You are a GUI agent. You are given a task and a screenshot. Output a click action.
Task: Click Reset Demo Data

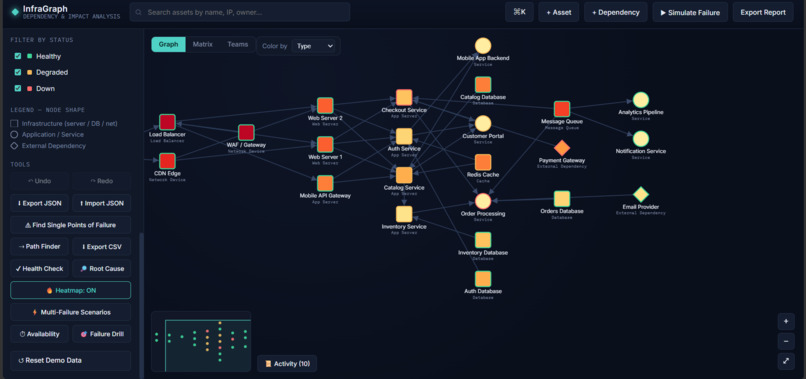pos(70,360)
